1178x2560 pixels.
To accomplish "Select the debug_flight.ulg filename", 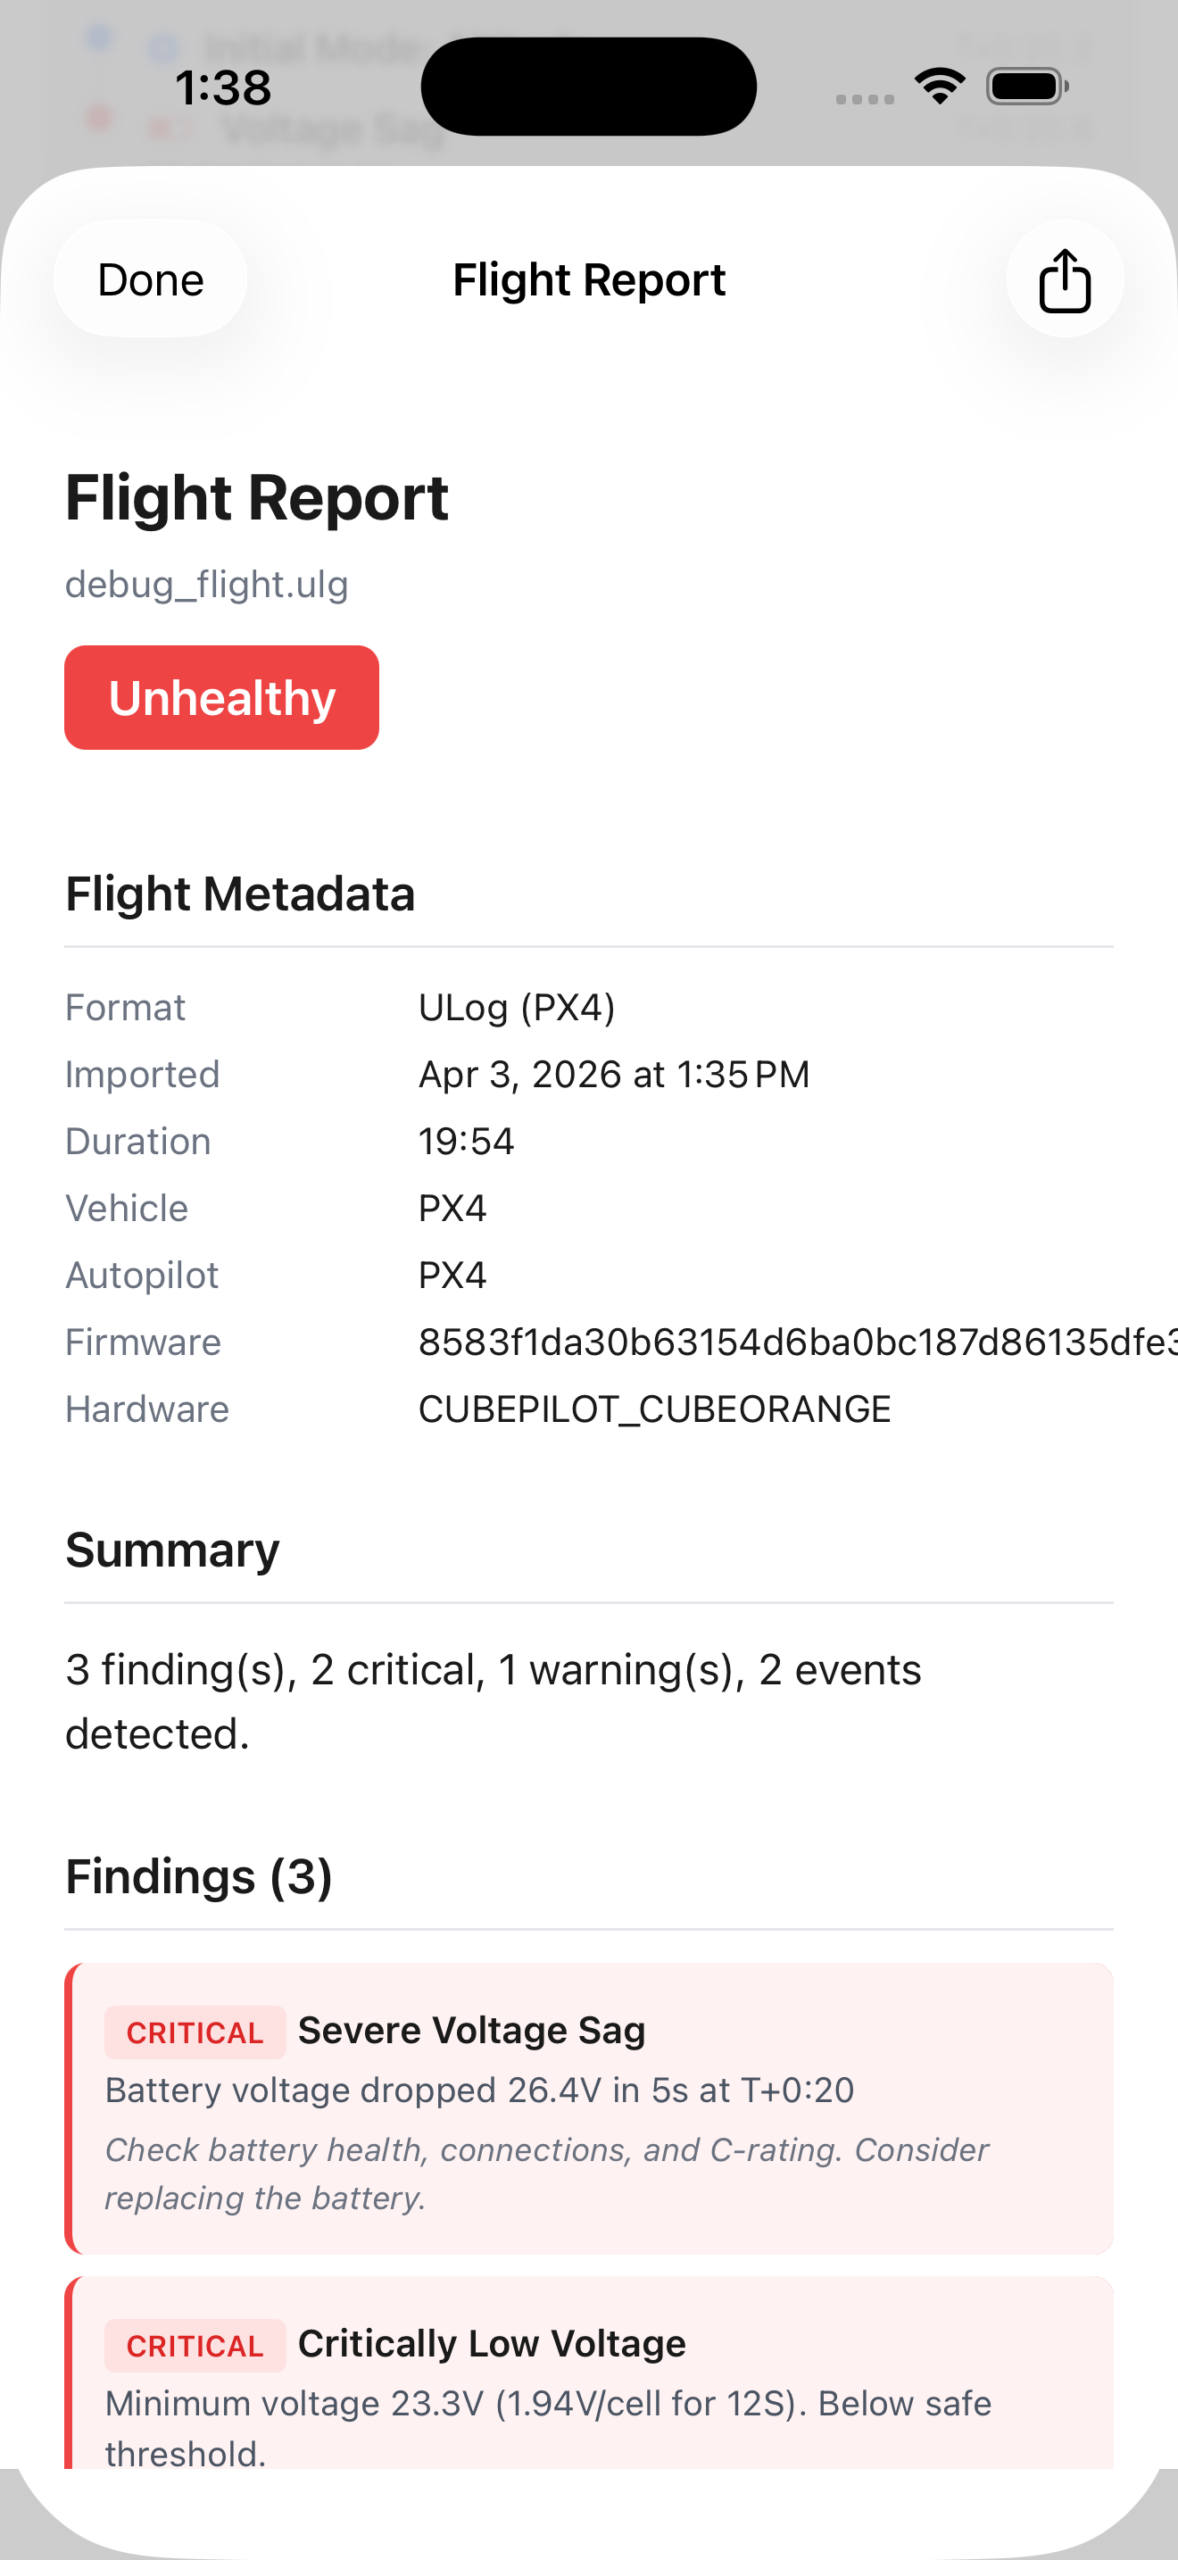I will pyautogui.click(x=207, y=584).
